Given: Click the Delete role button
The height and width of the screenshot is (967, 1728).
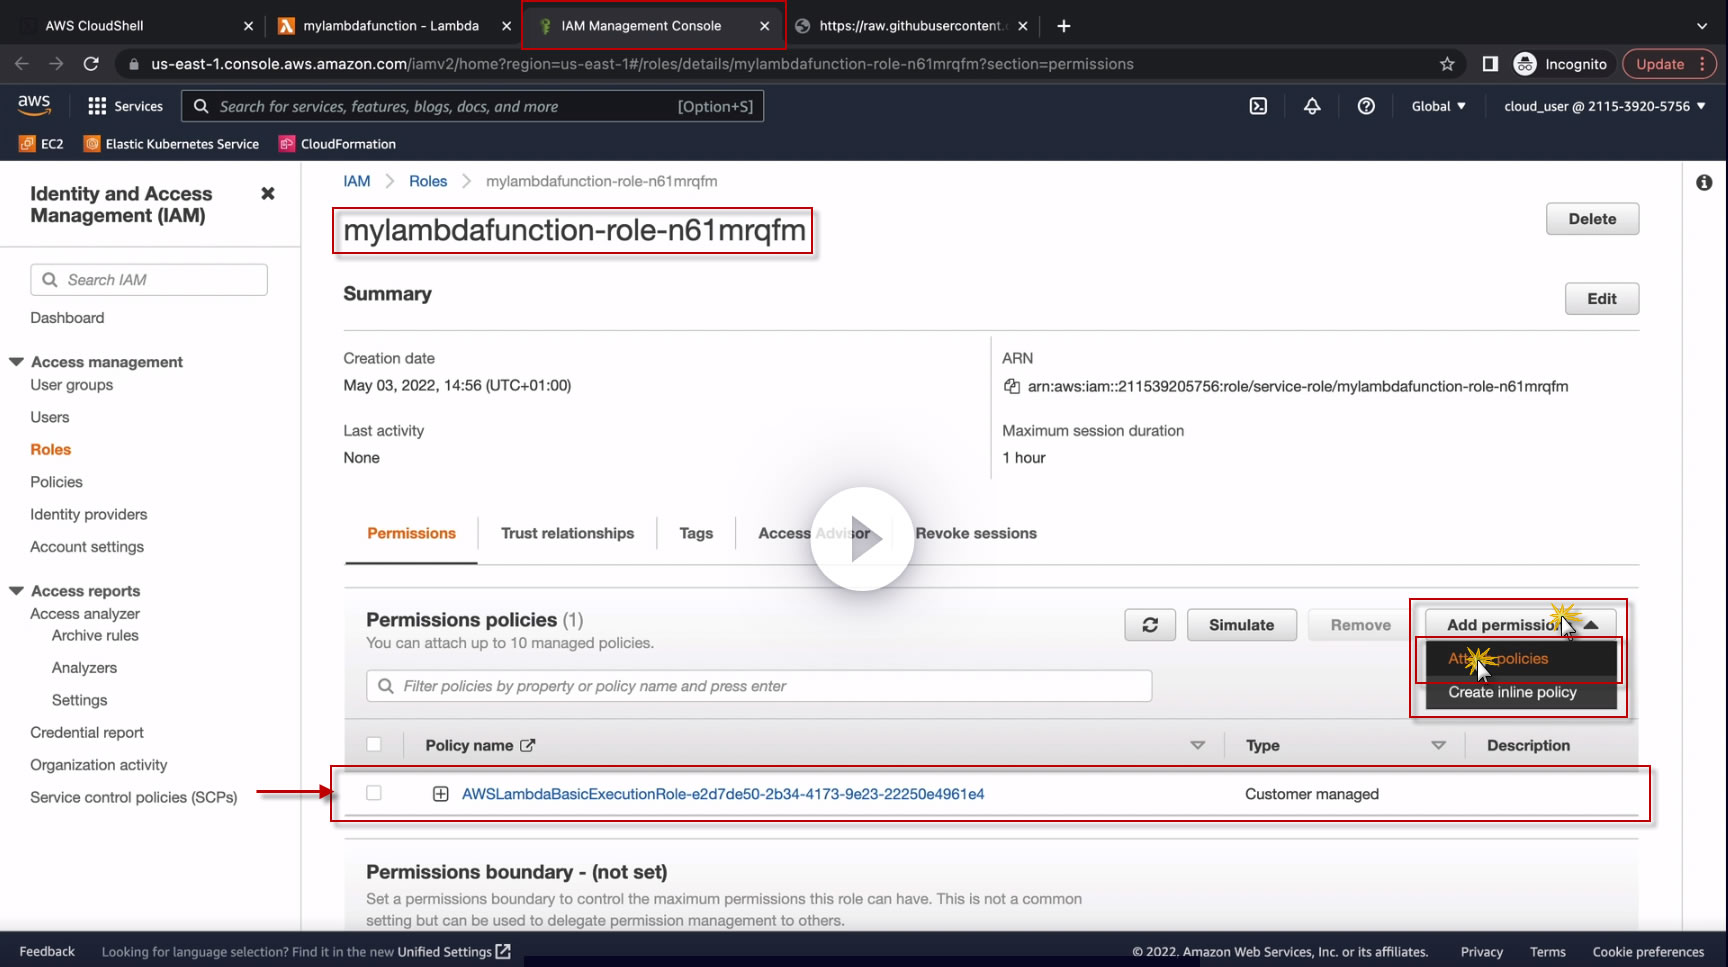Looking at the screenshot, I should (x=1592, y=219).
